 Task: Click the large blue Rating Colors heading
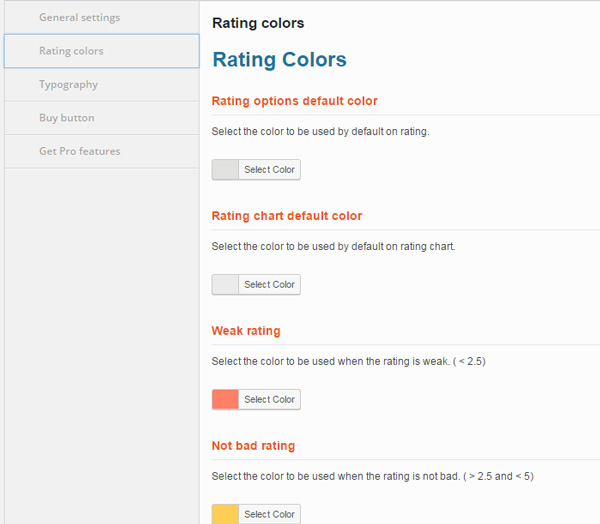point(279,60)
